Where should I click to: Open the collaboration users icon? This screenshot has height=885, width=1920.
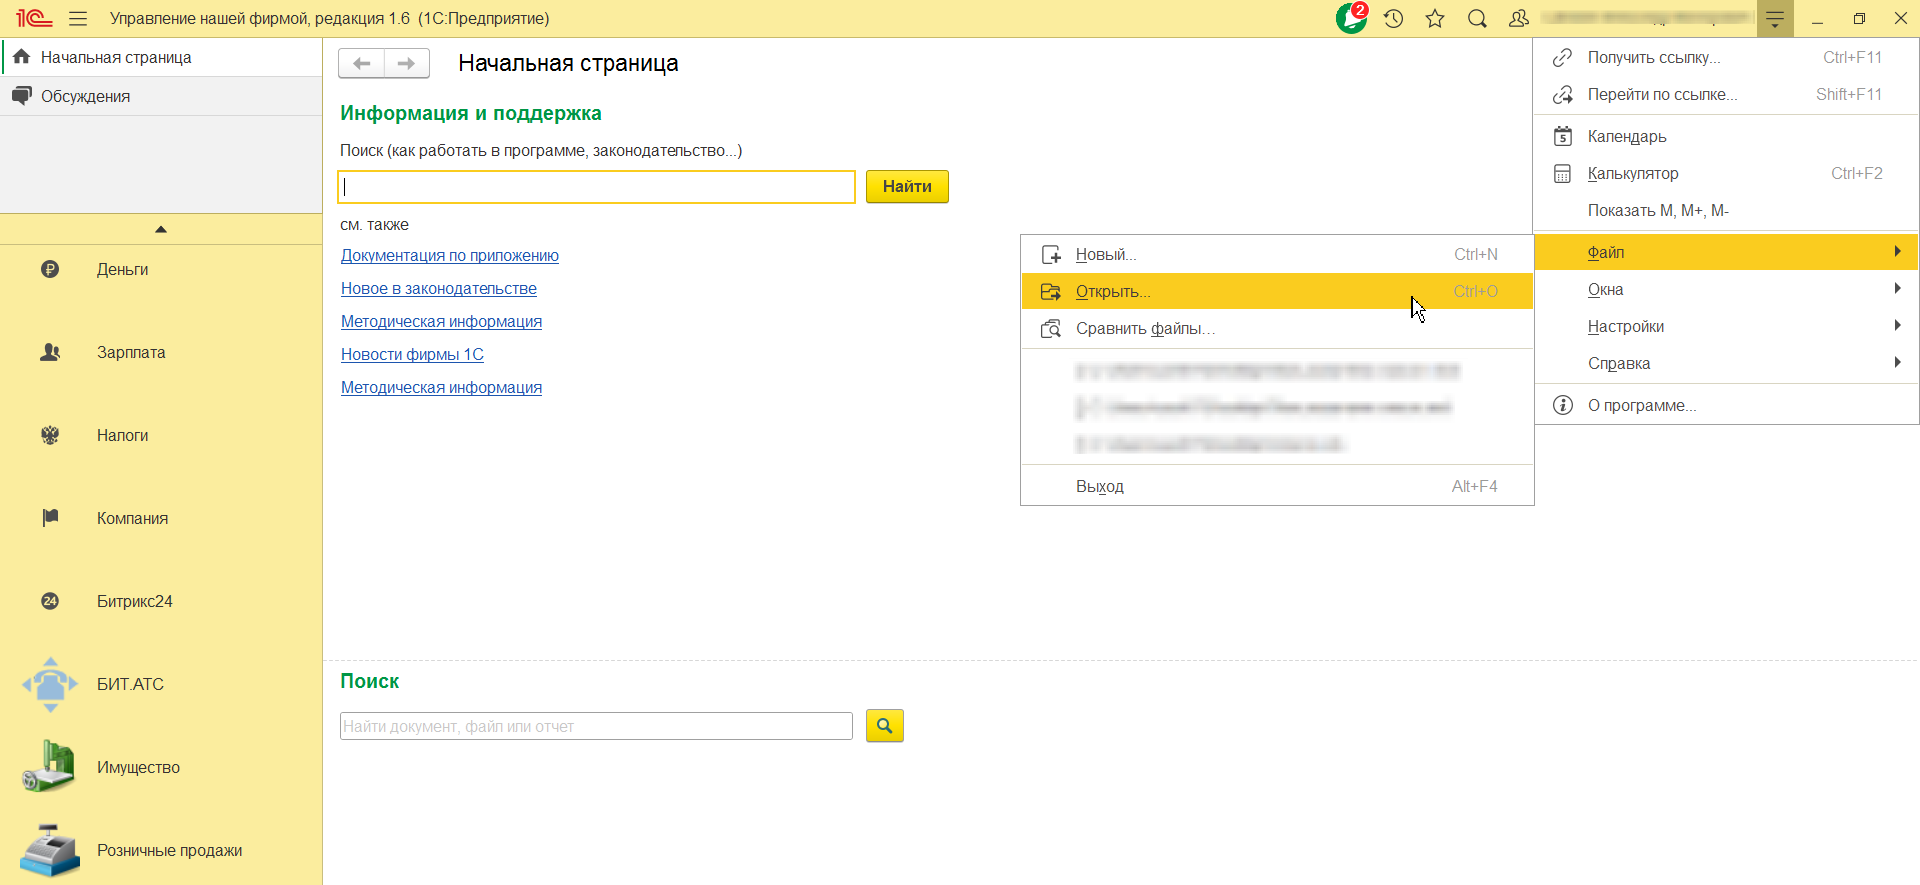1519,18
